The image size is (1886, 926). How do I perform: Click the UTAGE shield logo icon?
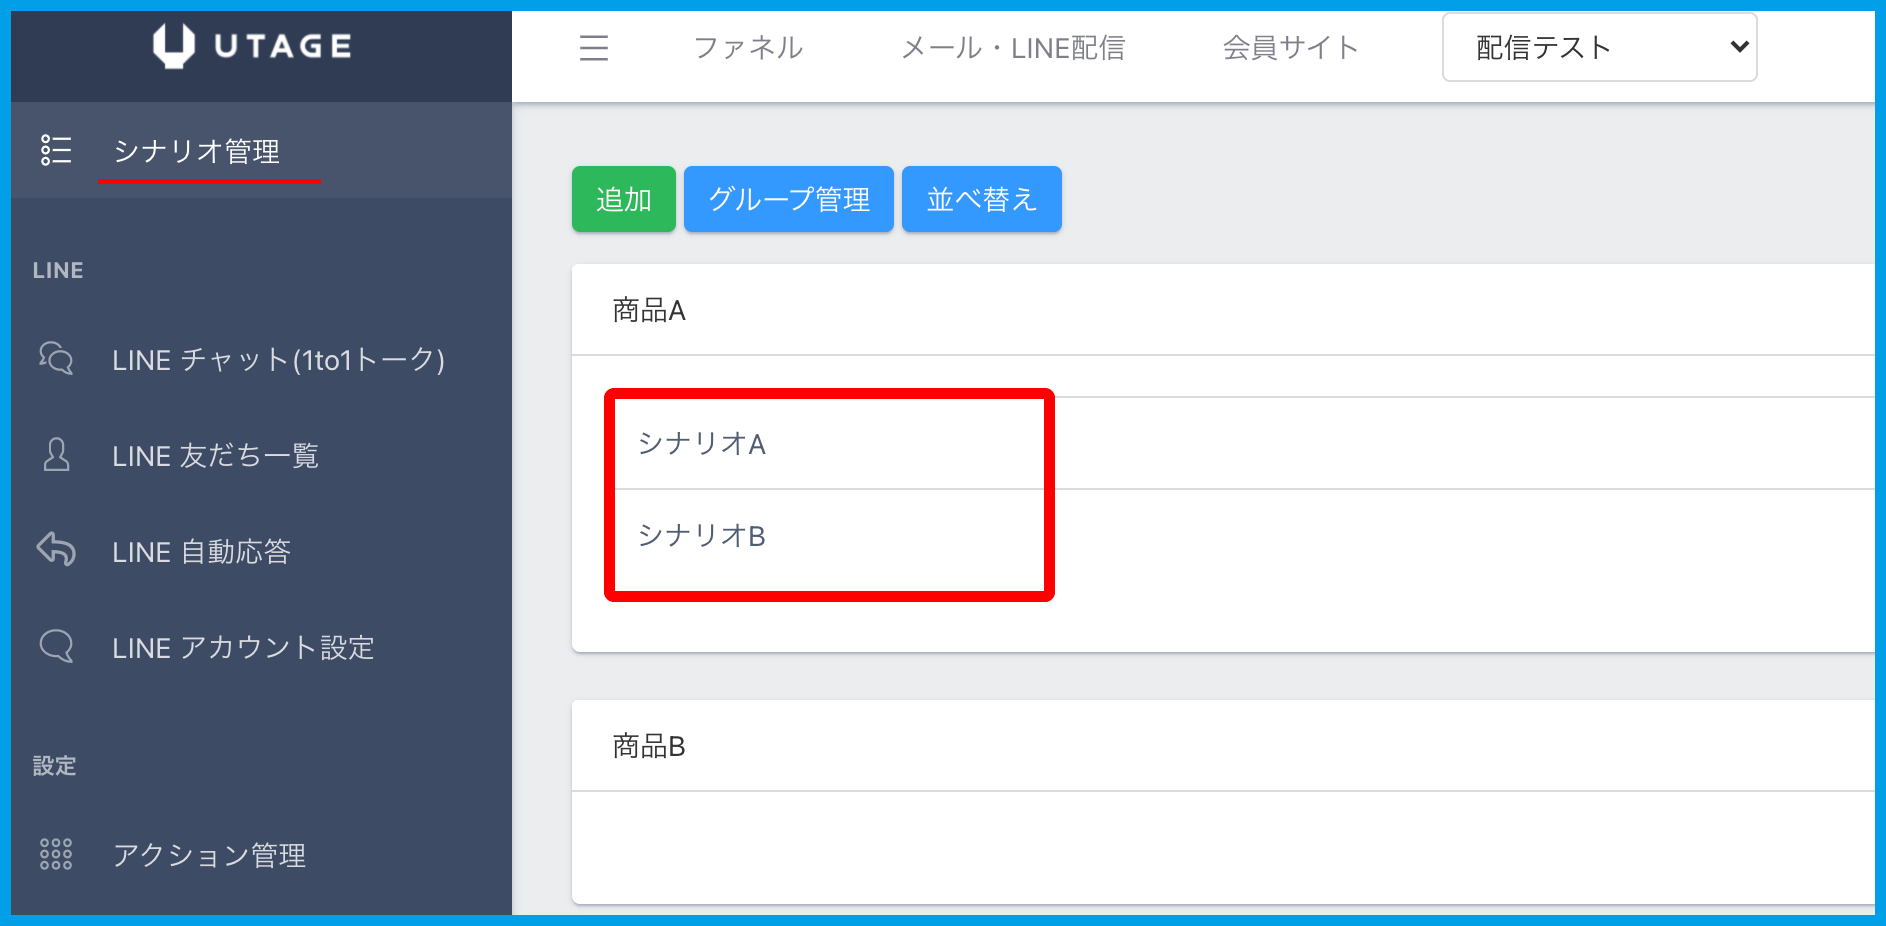[x=173, y=46]
